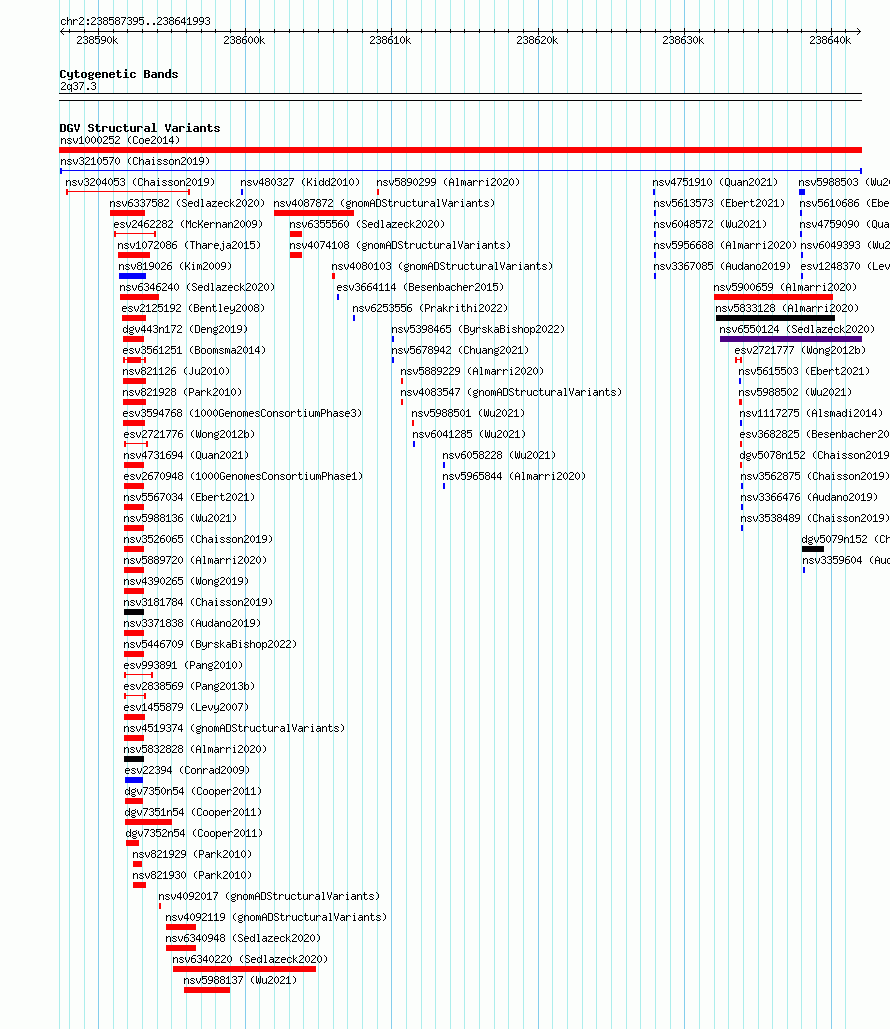Open nsv4083547 (gnomADStructuralVariants) entry
Image resolution: width=890 pixels, height=1029 pixels.
(x=511, y=392)
